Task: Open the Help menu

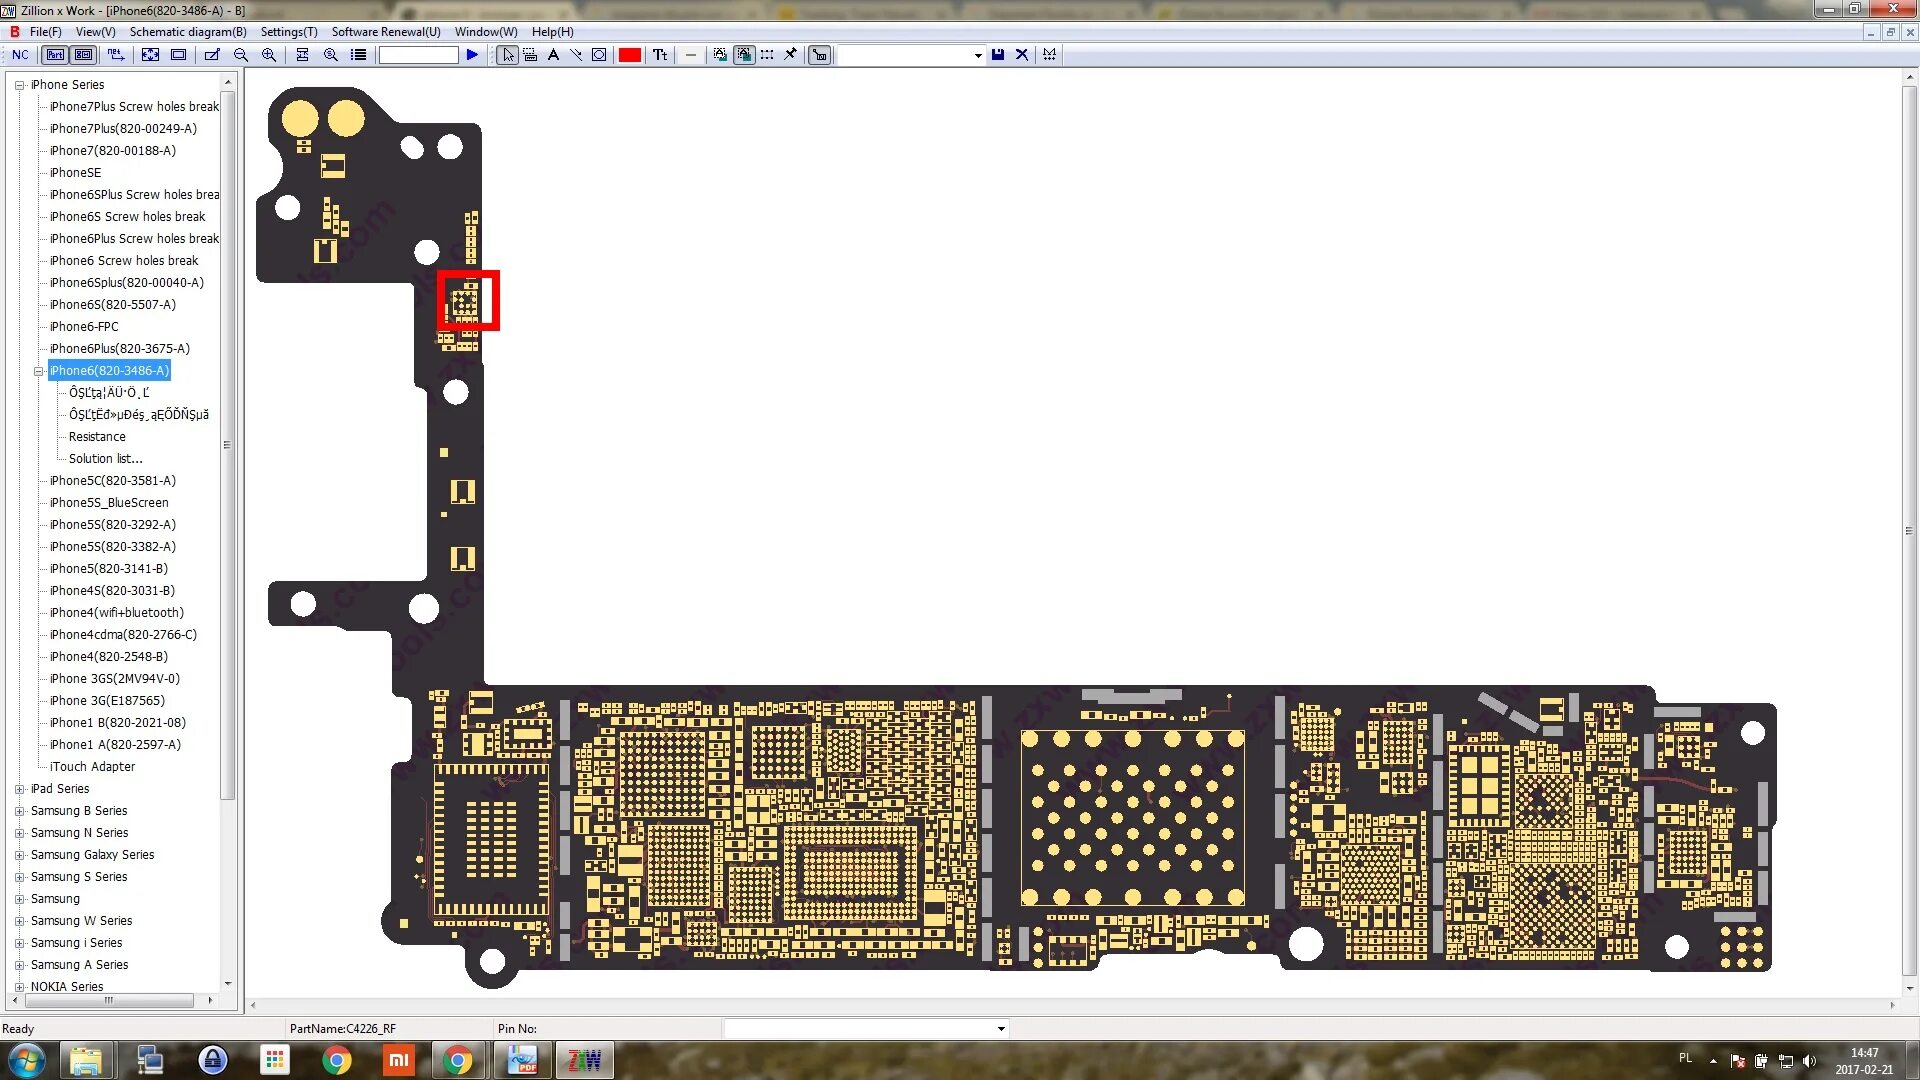Action: point(552,32)
